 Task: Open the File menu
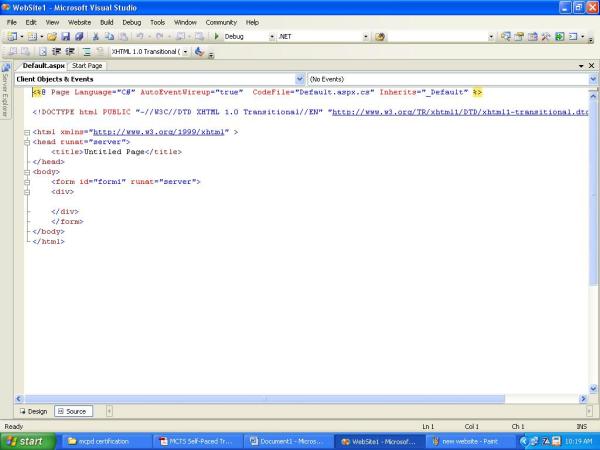point(11,23)
